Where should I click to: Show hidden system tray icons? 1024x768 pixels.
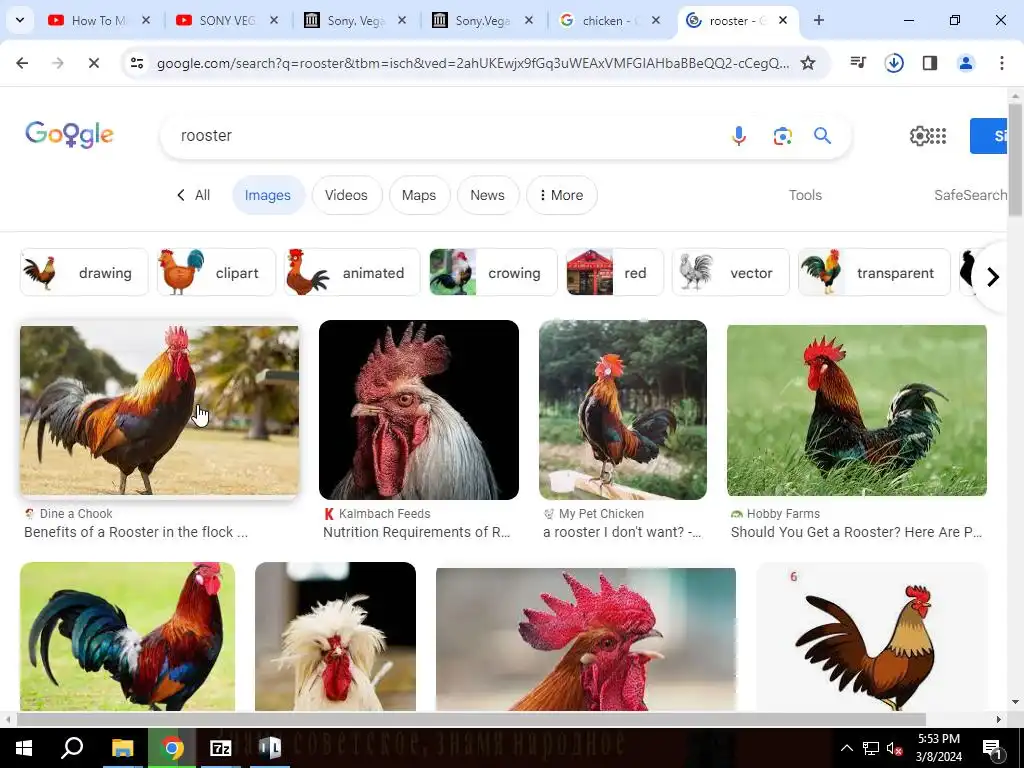click(x=846, y=748)
